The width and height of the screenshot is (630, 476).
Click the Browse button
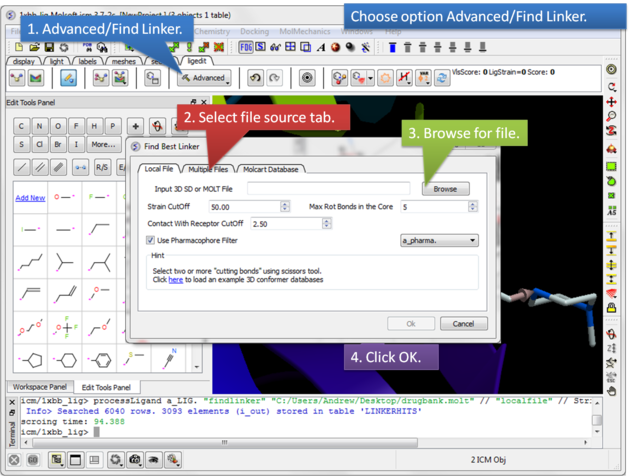(x=445, y=188)
